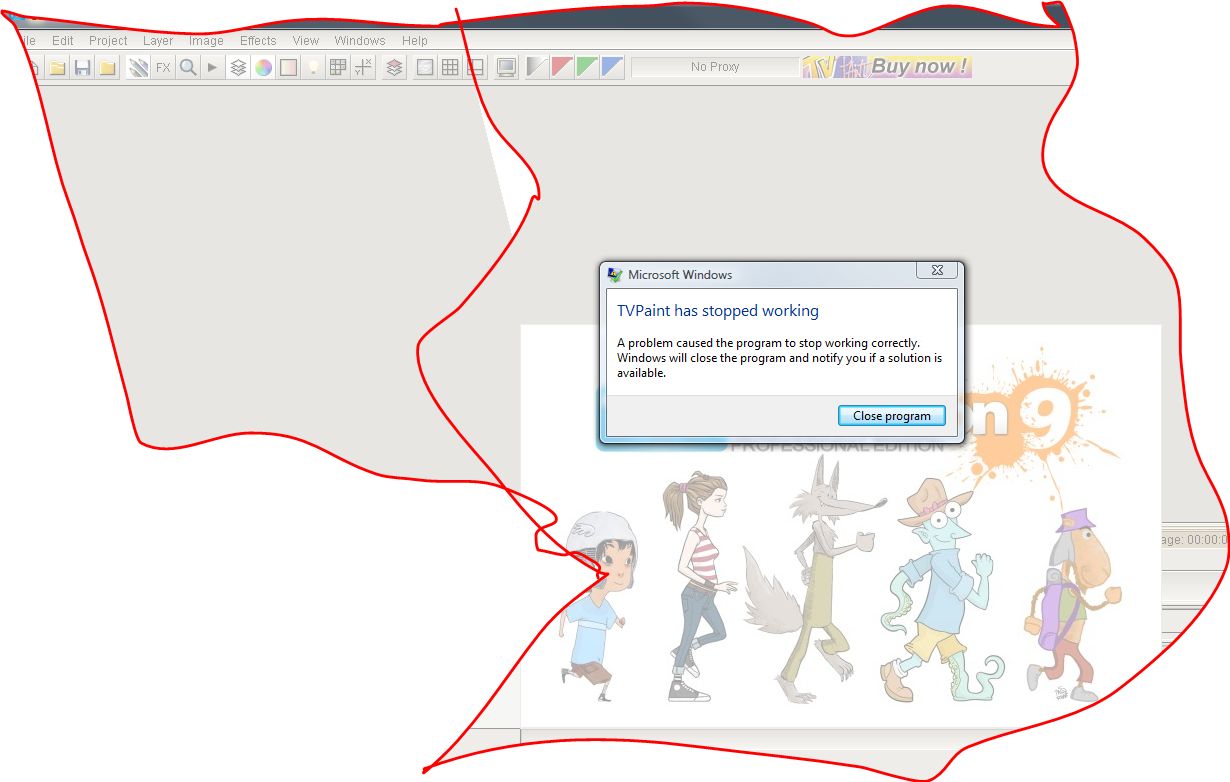Click the monitor display icon

click(507, 67)
